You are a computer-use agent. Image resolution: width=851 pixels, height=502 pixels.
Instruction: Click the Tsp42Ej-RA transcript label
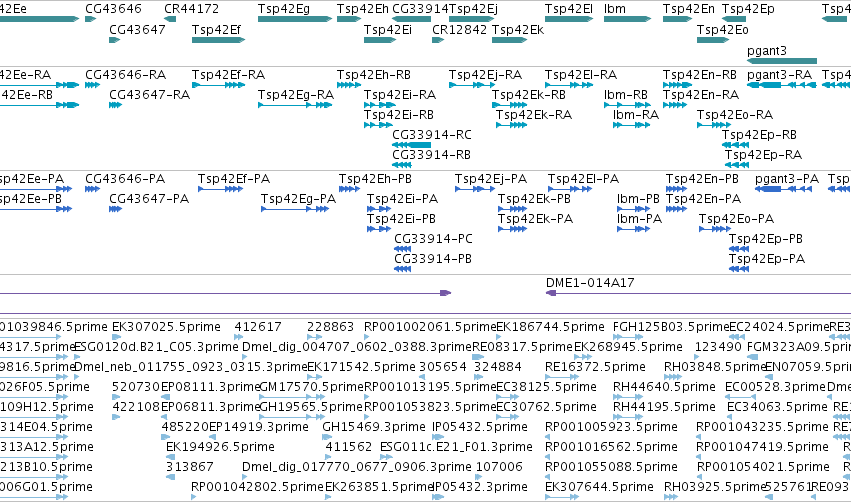tap(485, 75)
